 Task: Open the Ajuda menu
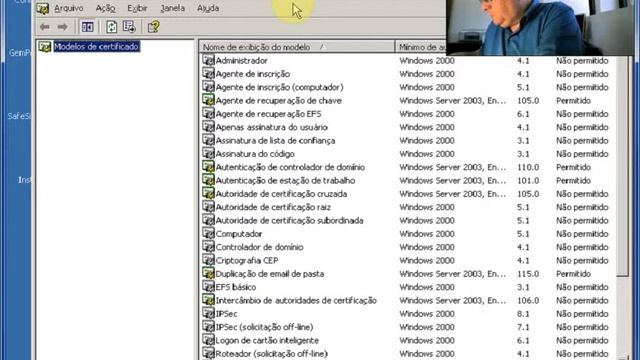[208, 8]
